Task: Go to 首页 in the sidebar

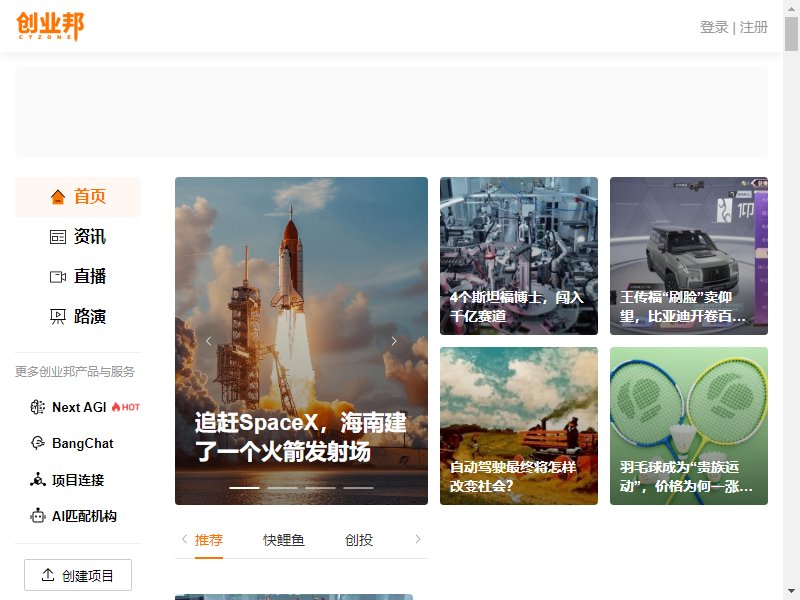Action: click(78, 197)
